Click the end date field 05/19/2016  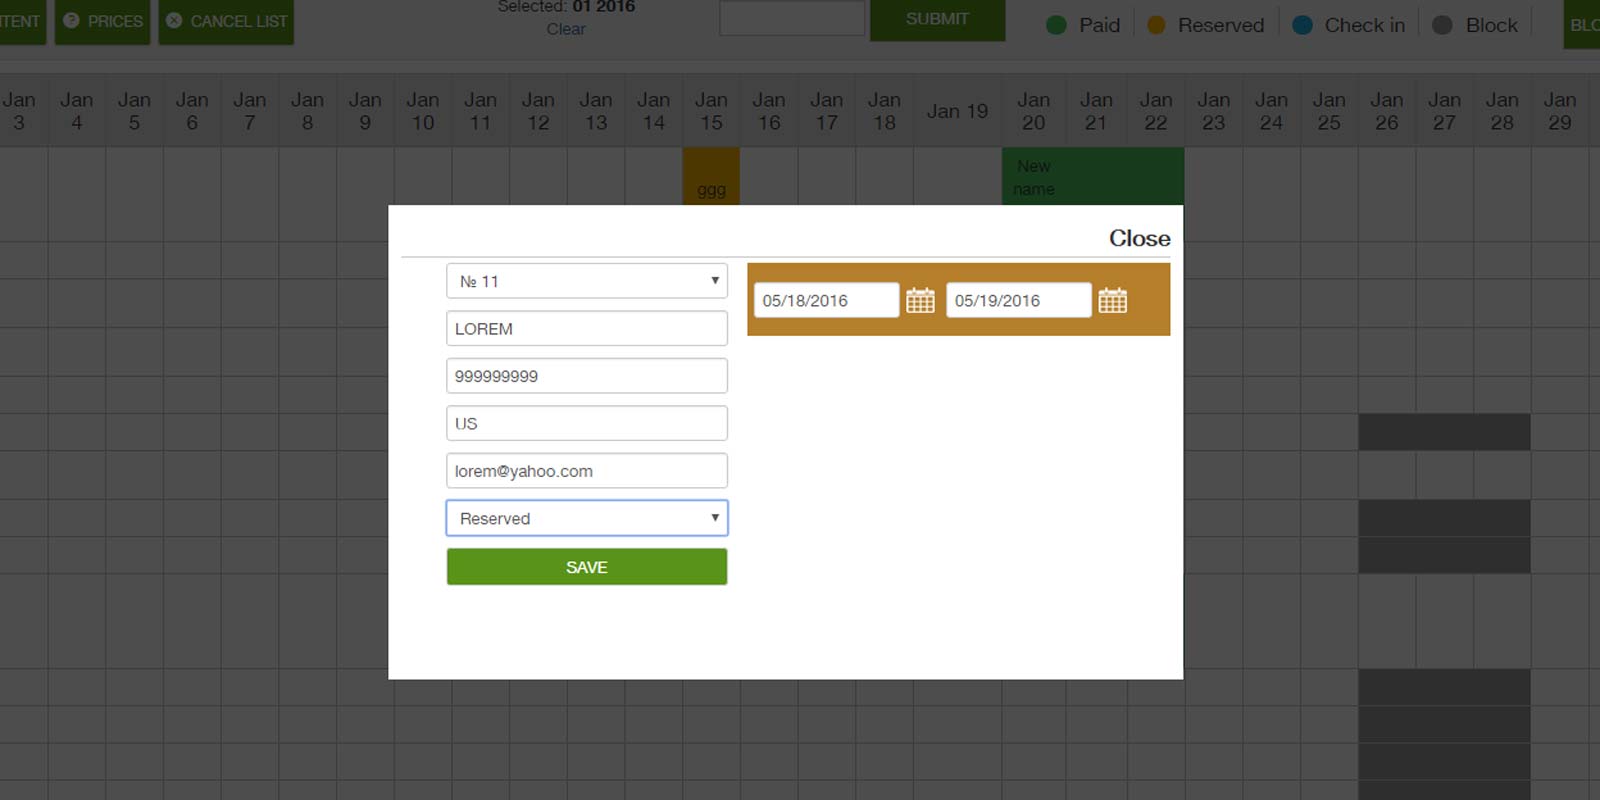1018,300
